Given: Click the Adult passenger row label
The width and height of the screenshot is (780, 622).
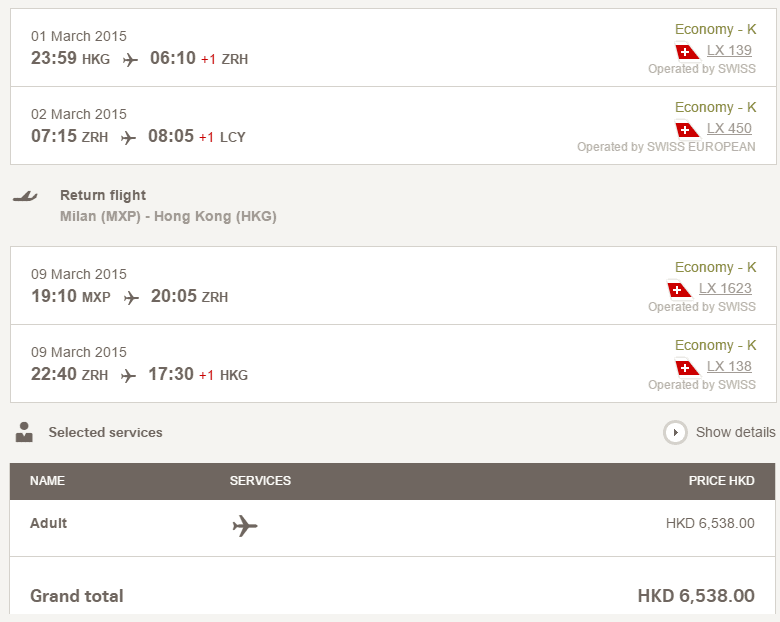Looking at the screenshot, I should point(49,523).
